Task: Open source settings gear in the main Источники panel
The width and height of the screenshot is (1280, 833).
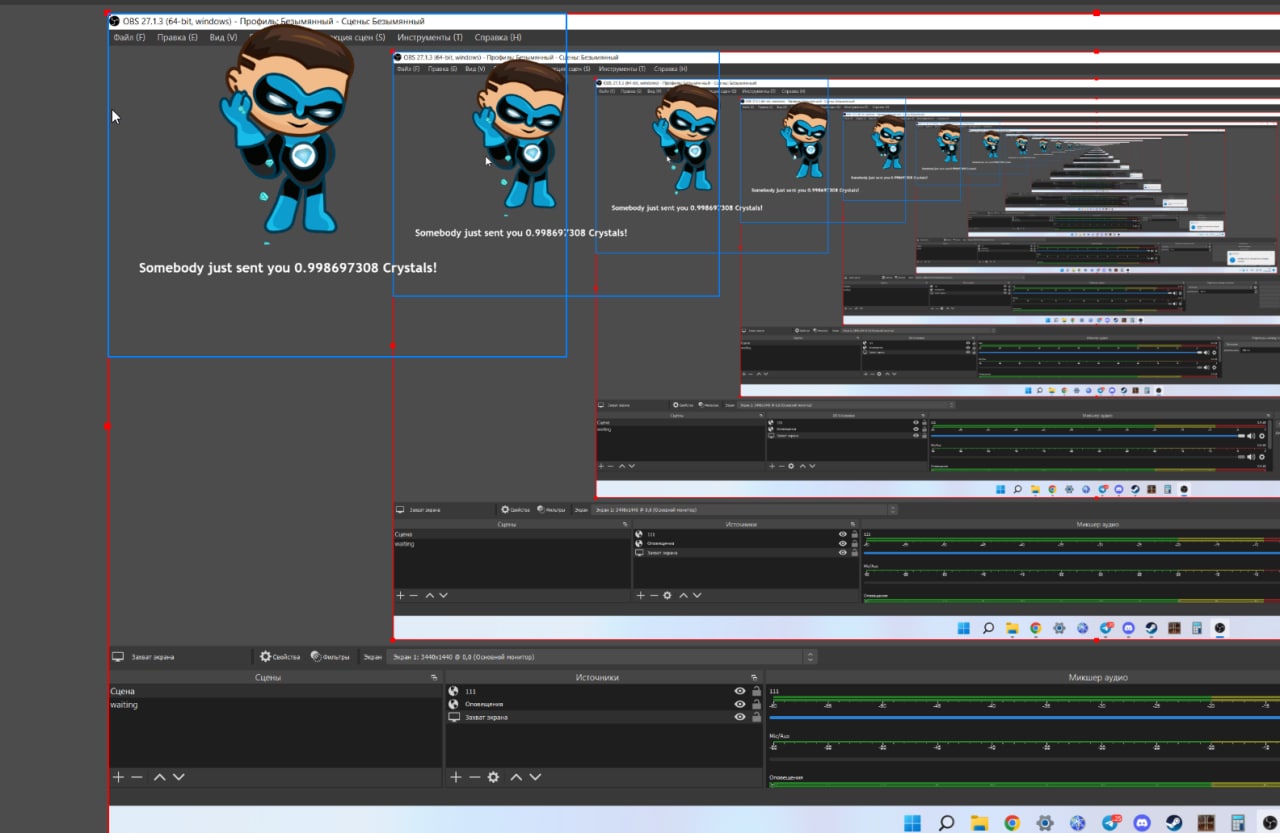Action: pyautogui.click(x=493, y=777)
